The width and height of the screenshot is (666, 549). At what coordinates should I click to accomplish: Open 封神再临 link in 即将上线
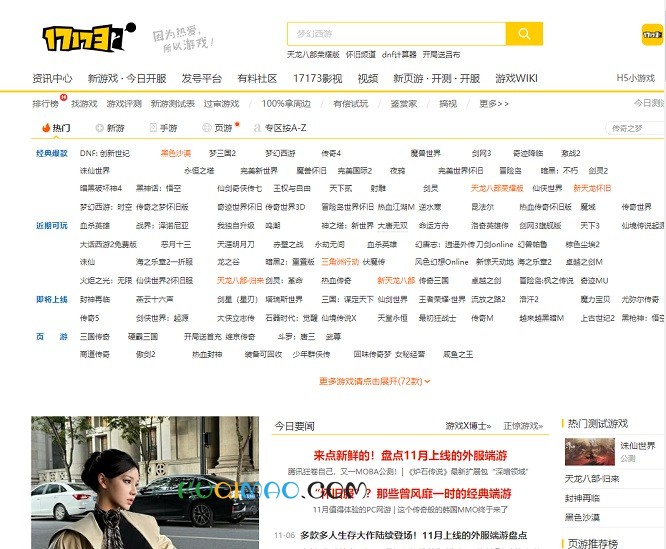(95, 299)
